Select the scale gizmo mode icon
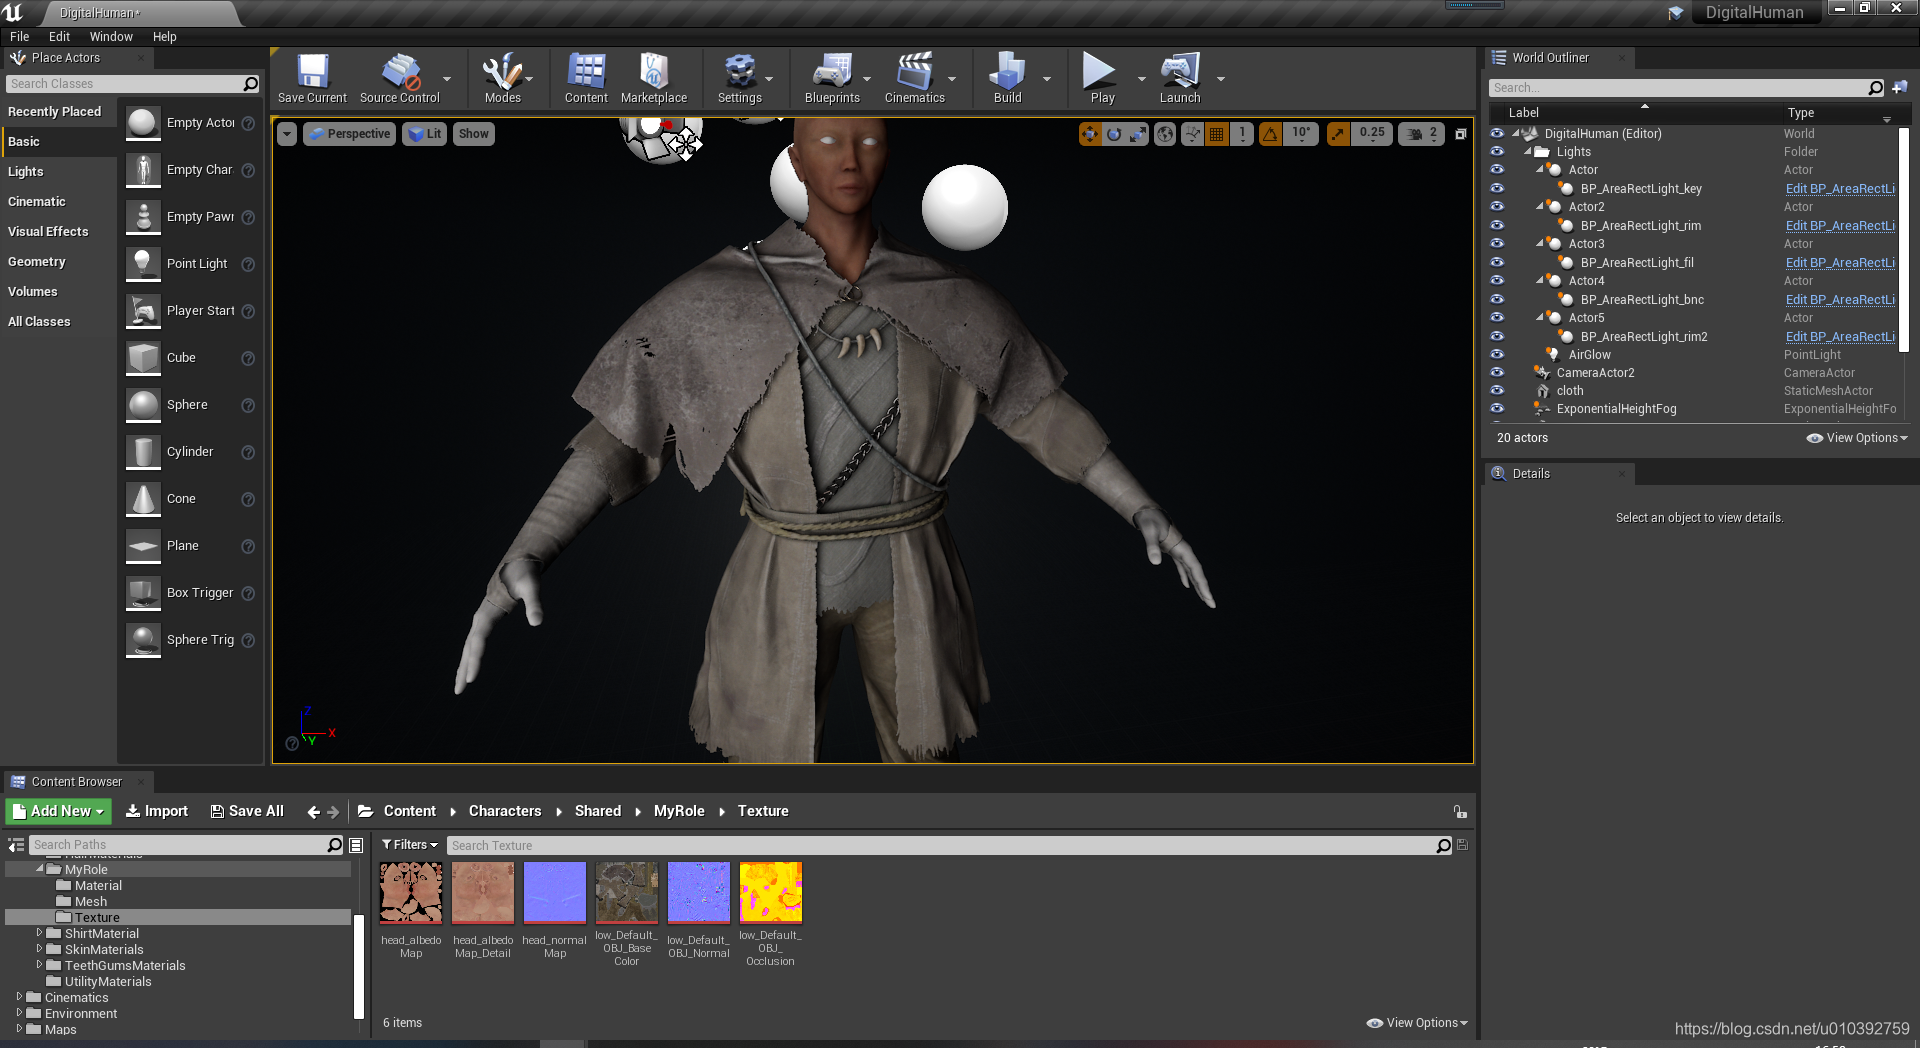This screenshot has width=1920, height=1048. (x=1138, y=134)
